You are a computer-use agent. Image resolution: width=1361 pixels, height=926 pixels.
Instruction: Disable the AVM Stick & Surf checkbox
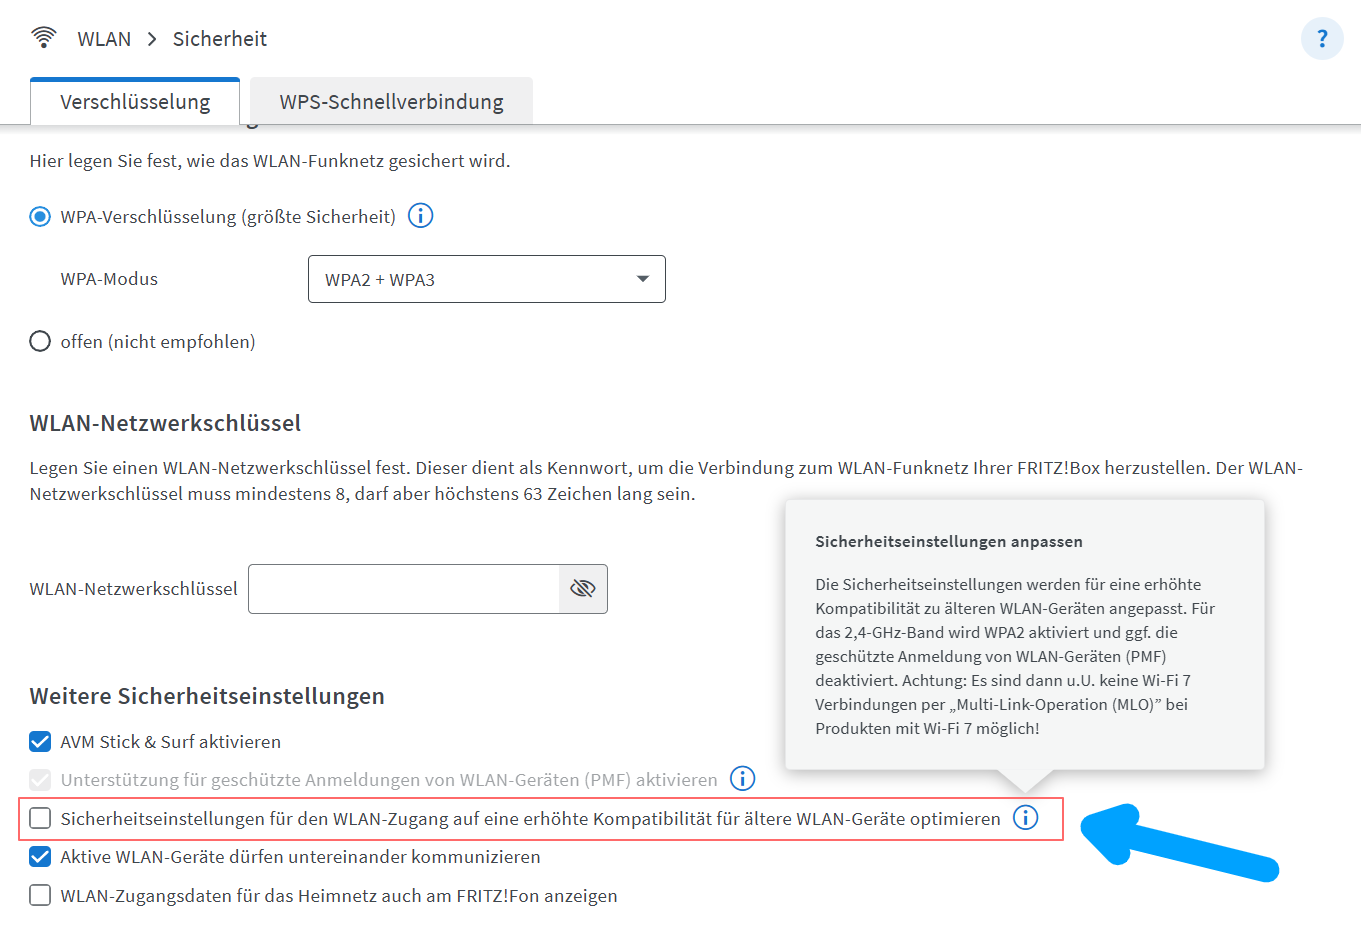pos(39,742)
